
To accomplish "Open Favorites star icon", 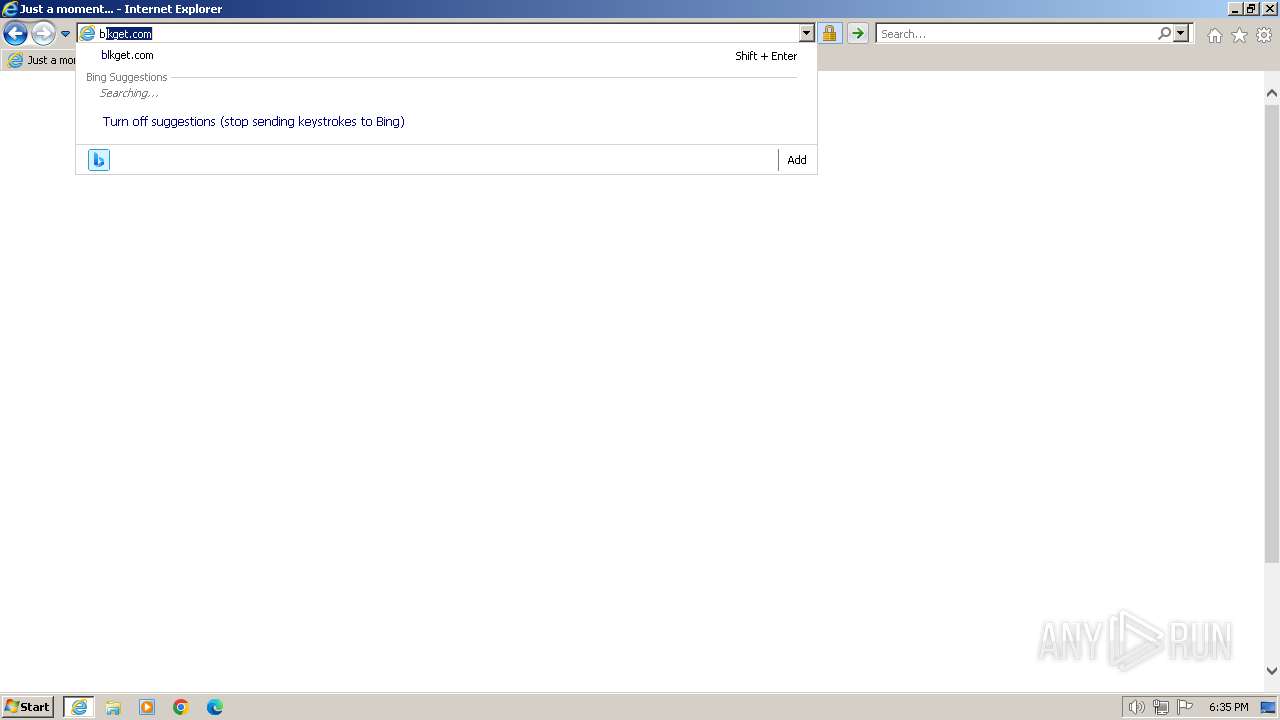I will pos(1239,35).
